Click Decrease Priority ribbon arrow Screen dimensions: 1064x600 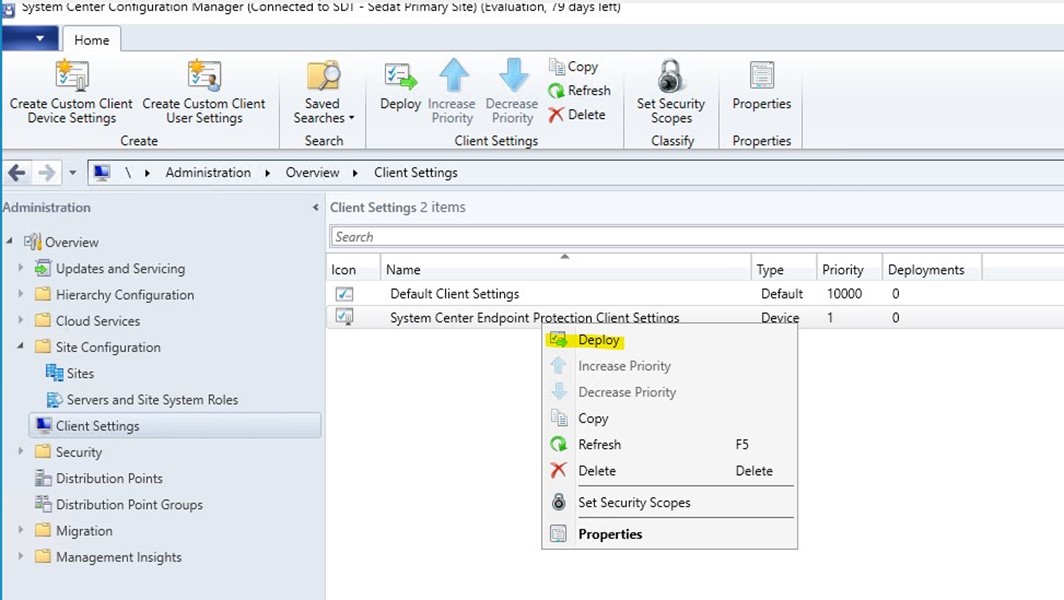point(513,75)
